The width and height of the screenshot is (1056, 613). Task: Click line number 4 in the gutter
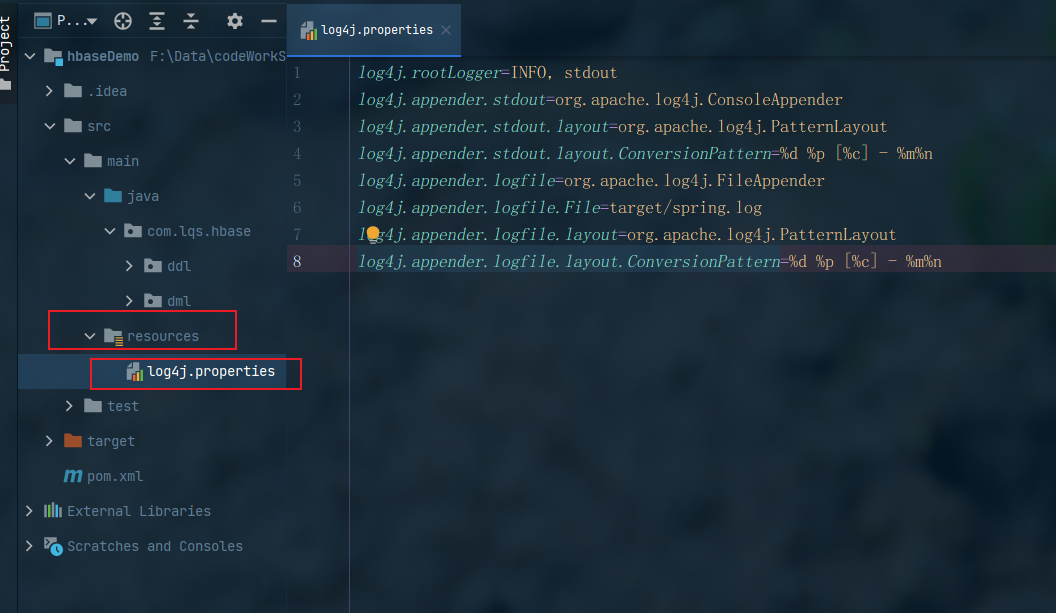(x=297, y=154)
